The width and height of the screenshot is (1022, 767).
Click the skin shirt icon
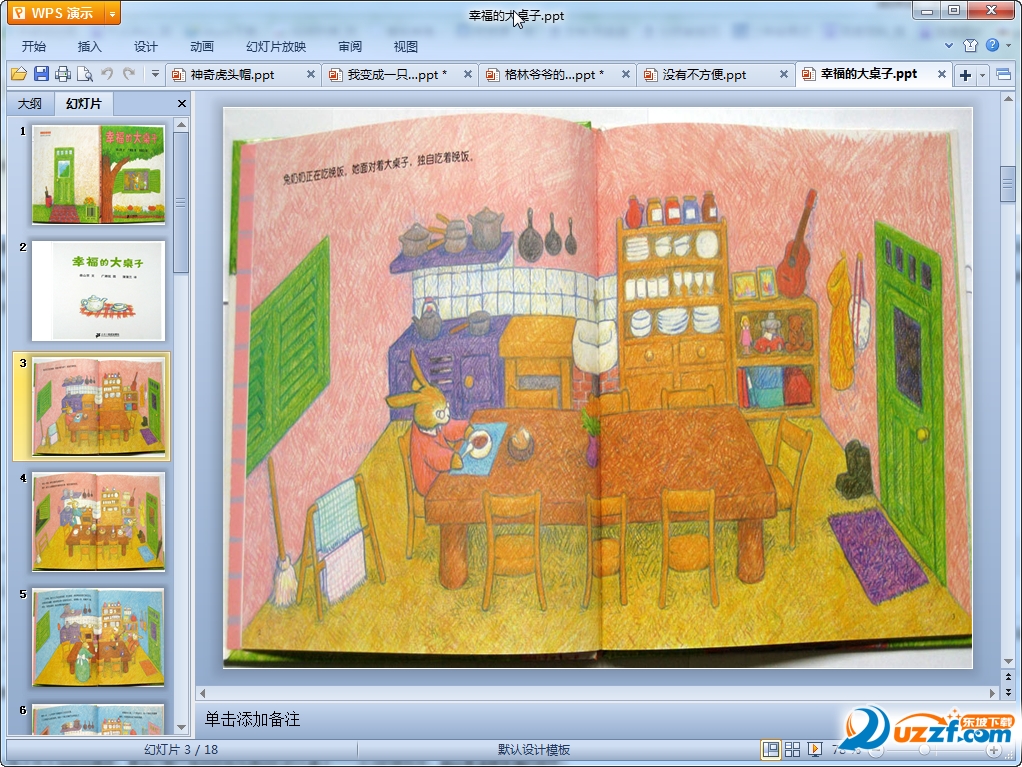[971, 45]
